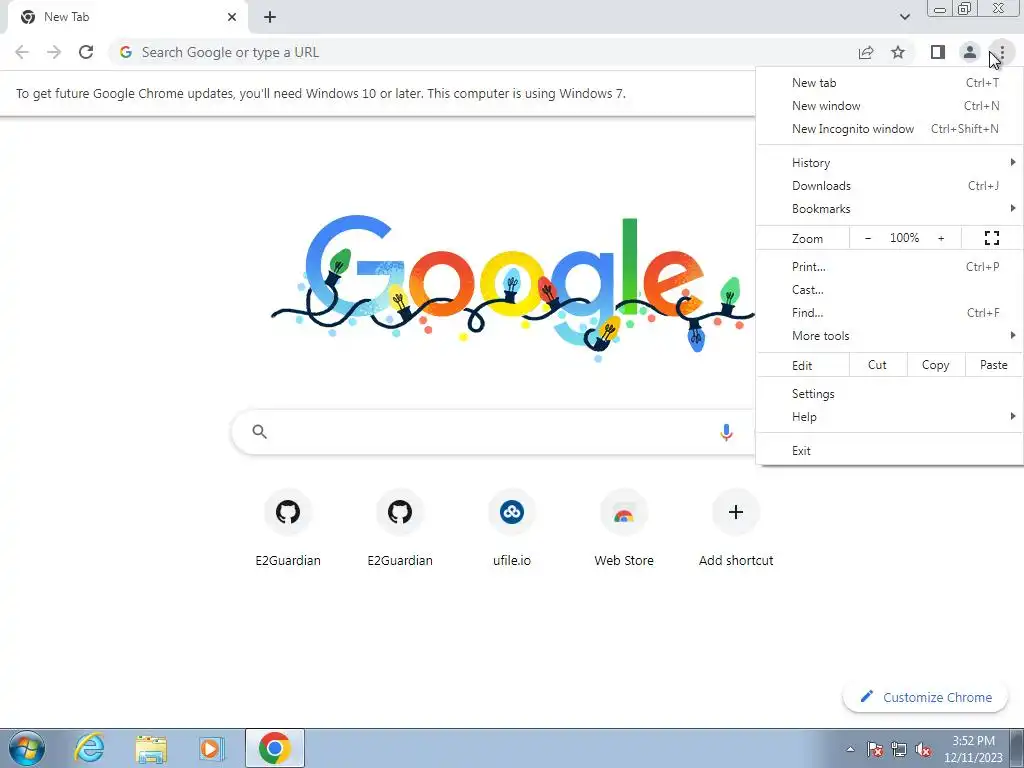
Task: Open the Web Store shortcut
Action: 624,529
